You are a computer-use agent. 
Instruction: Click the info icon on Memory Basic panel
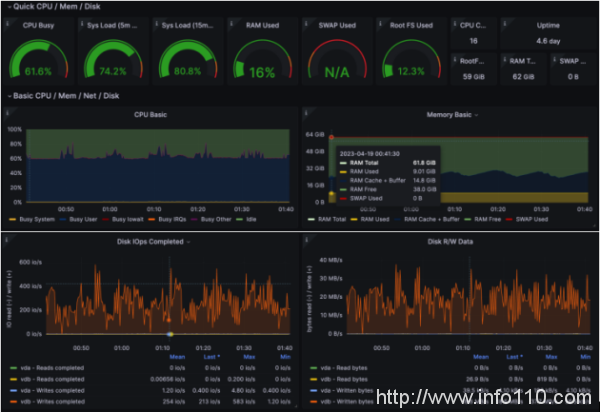click(306, 112)
